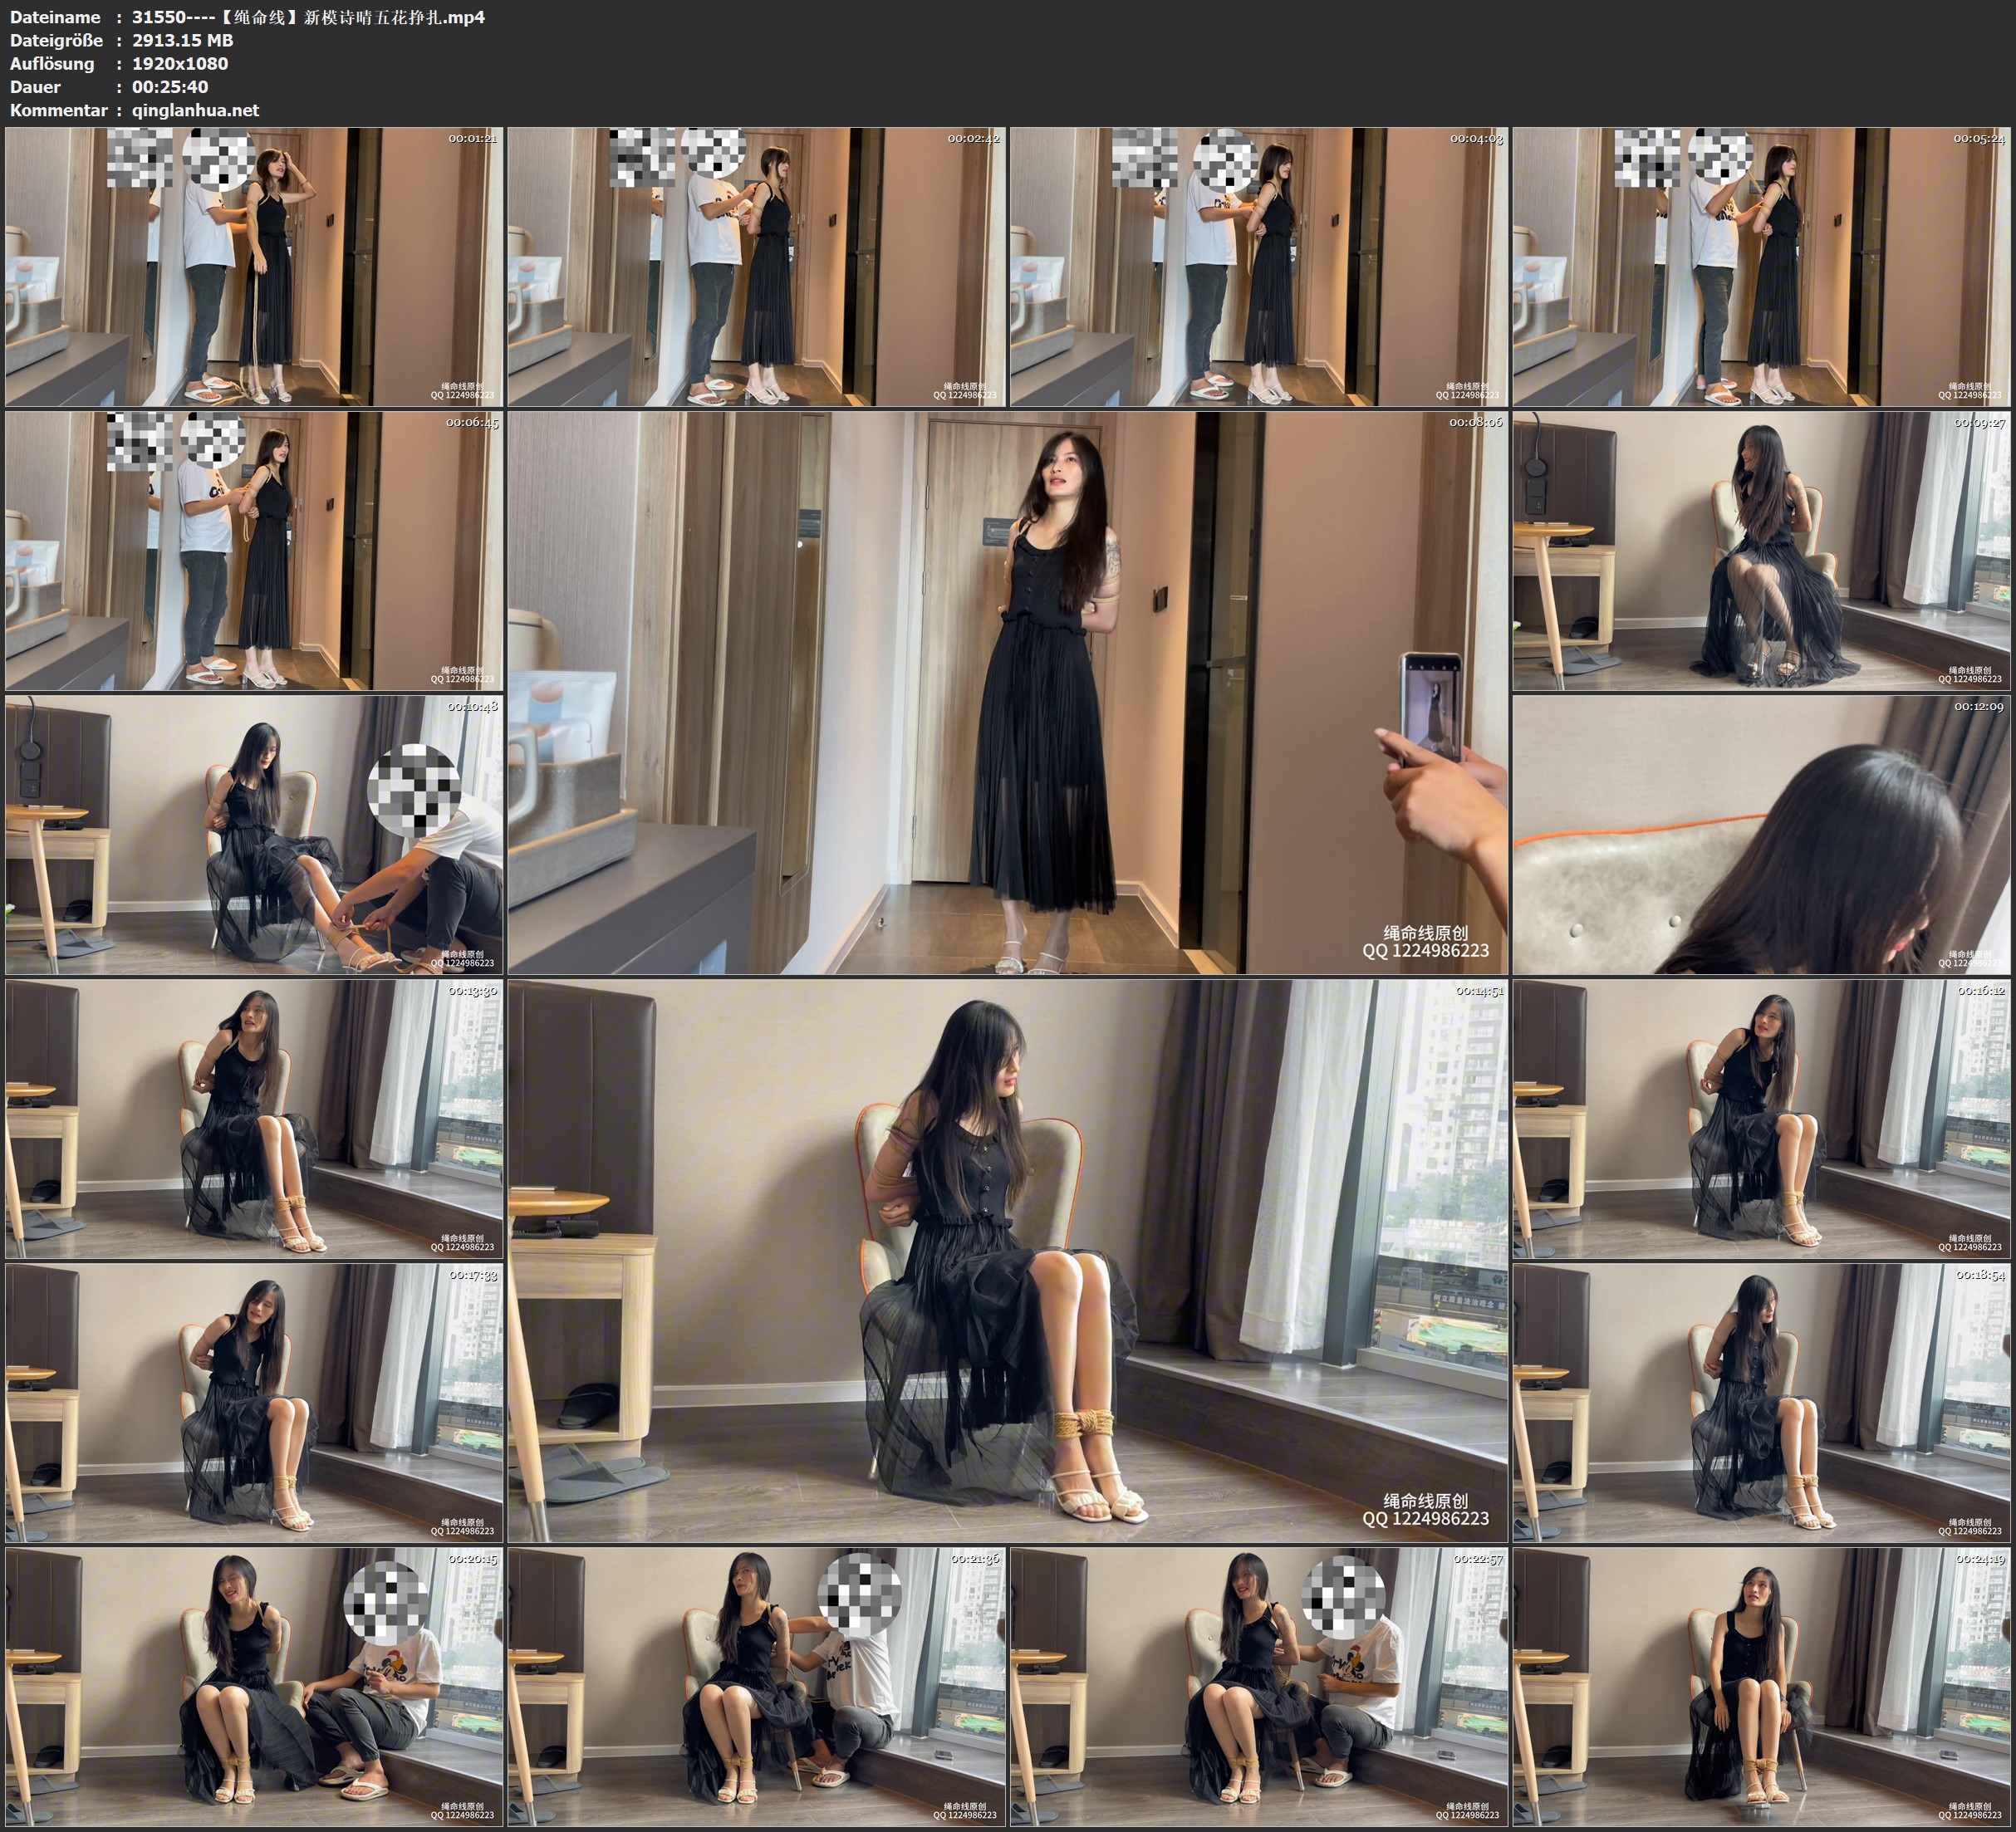Click the 1920x1080 Auflösung value

180,64
